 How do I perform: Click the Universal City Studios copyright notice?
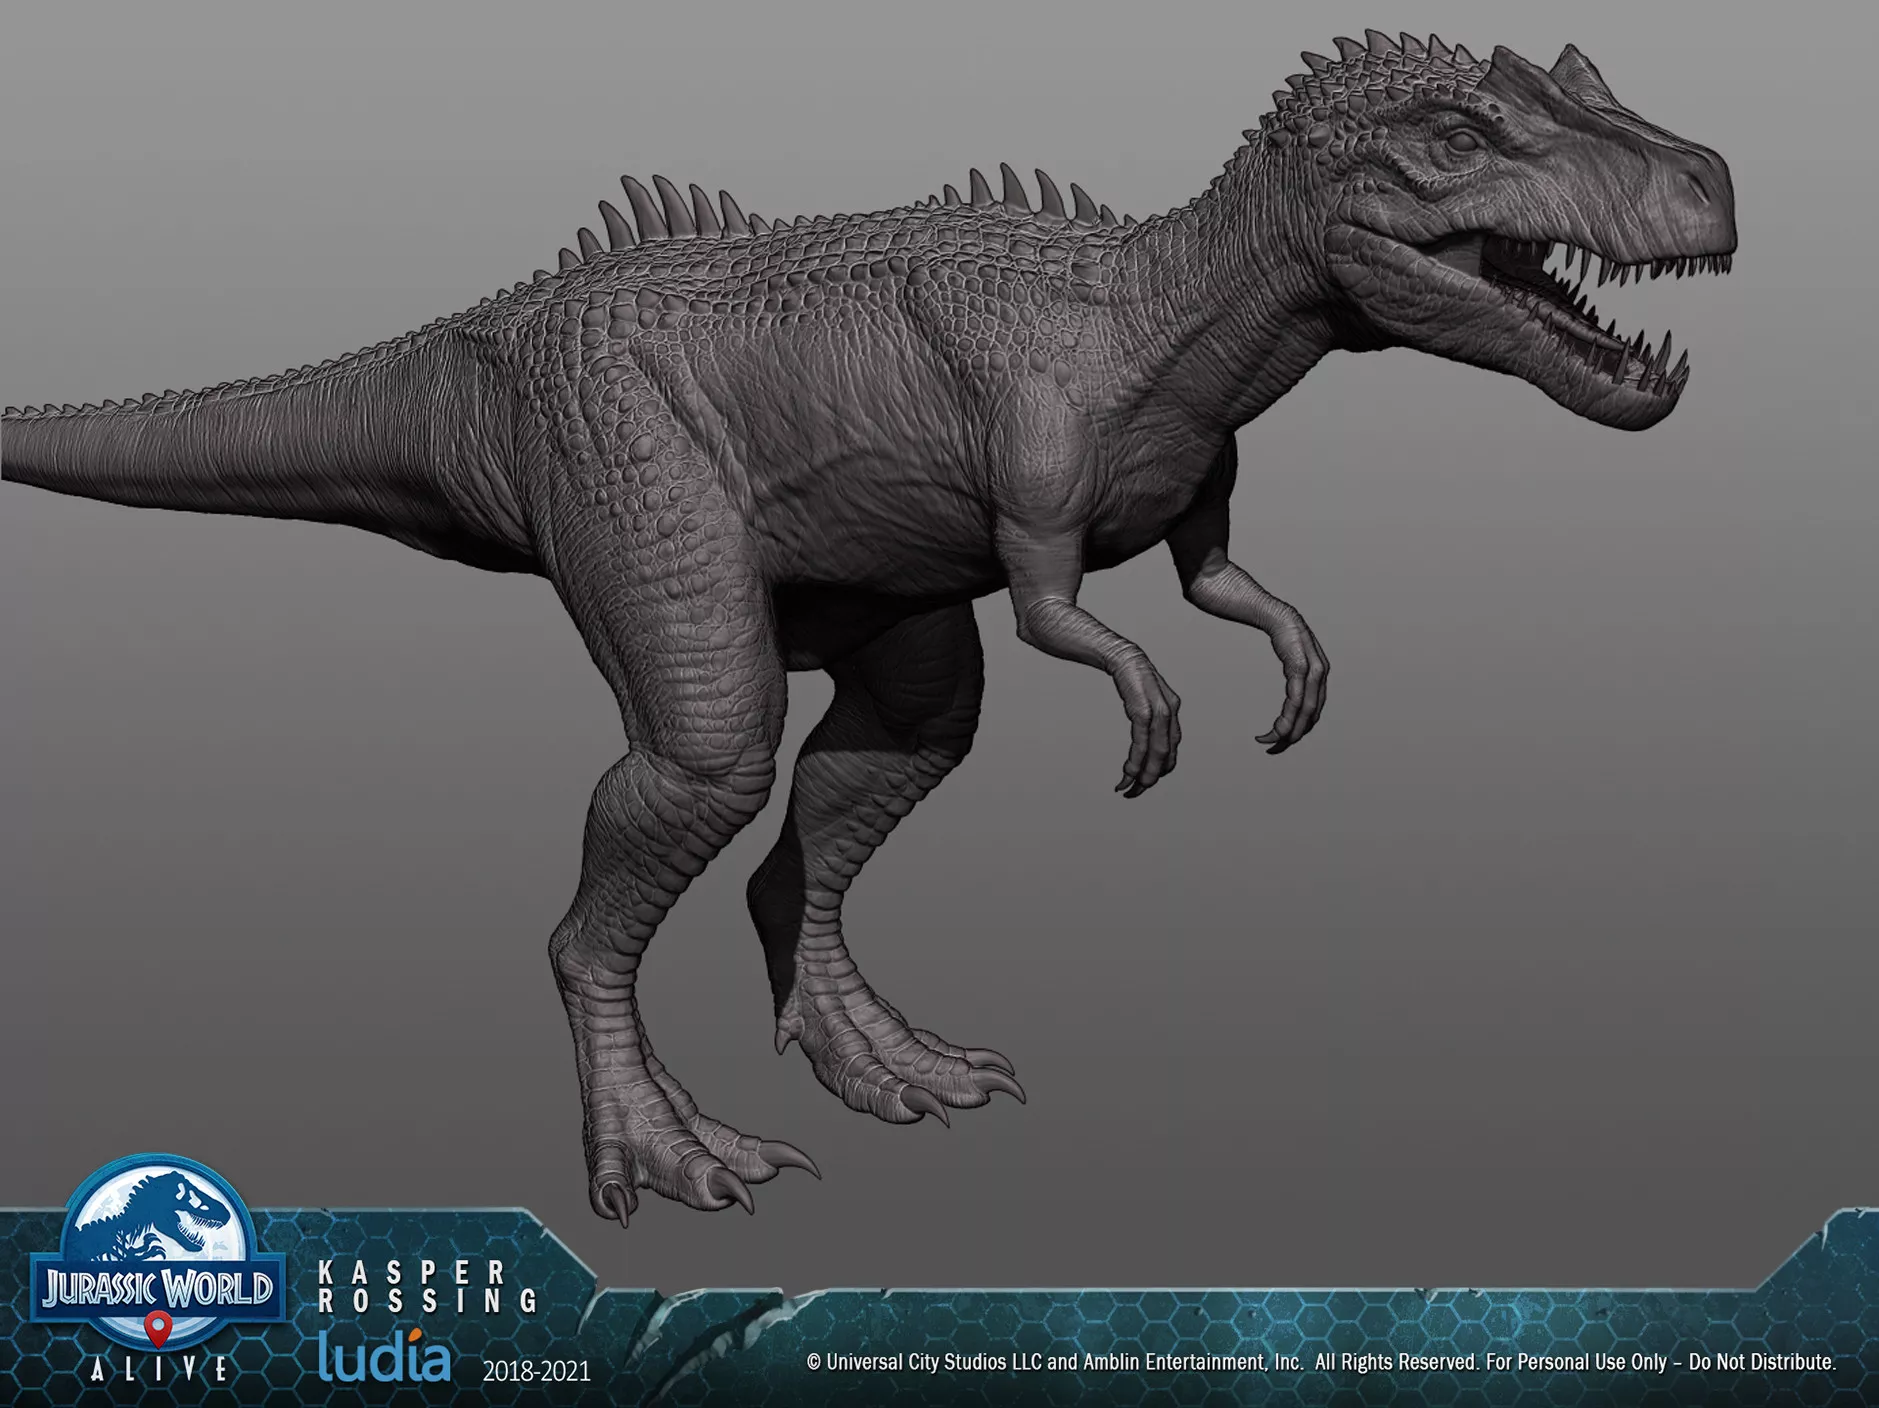1320,1362
